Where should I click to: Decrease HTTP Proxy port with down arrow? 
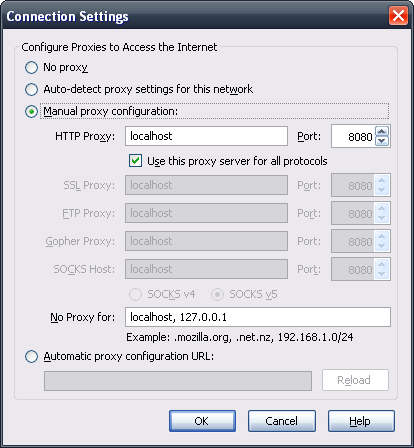[x=382, y=141]
